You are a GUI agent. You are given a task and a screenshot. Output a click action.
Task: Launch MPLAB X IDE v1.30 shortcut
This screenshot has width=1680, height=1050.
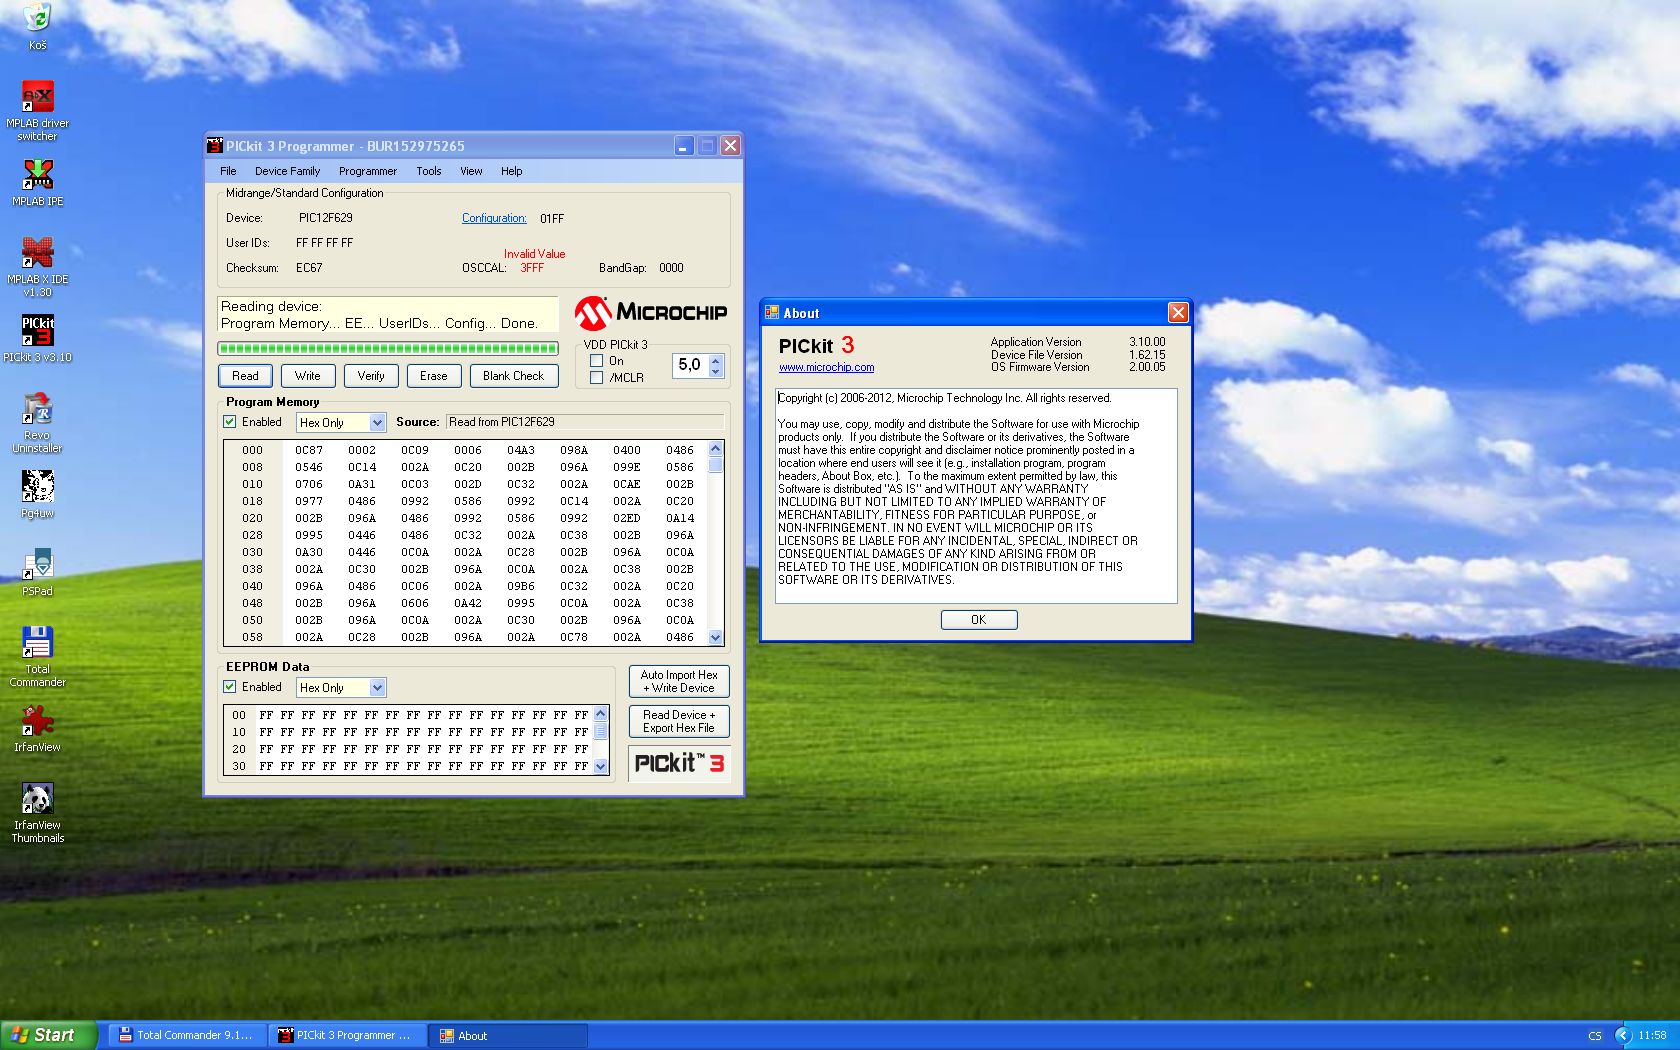[x=37, y=253]
